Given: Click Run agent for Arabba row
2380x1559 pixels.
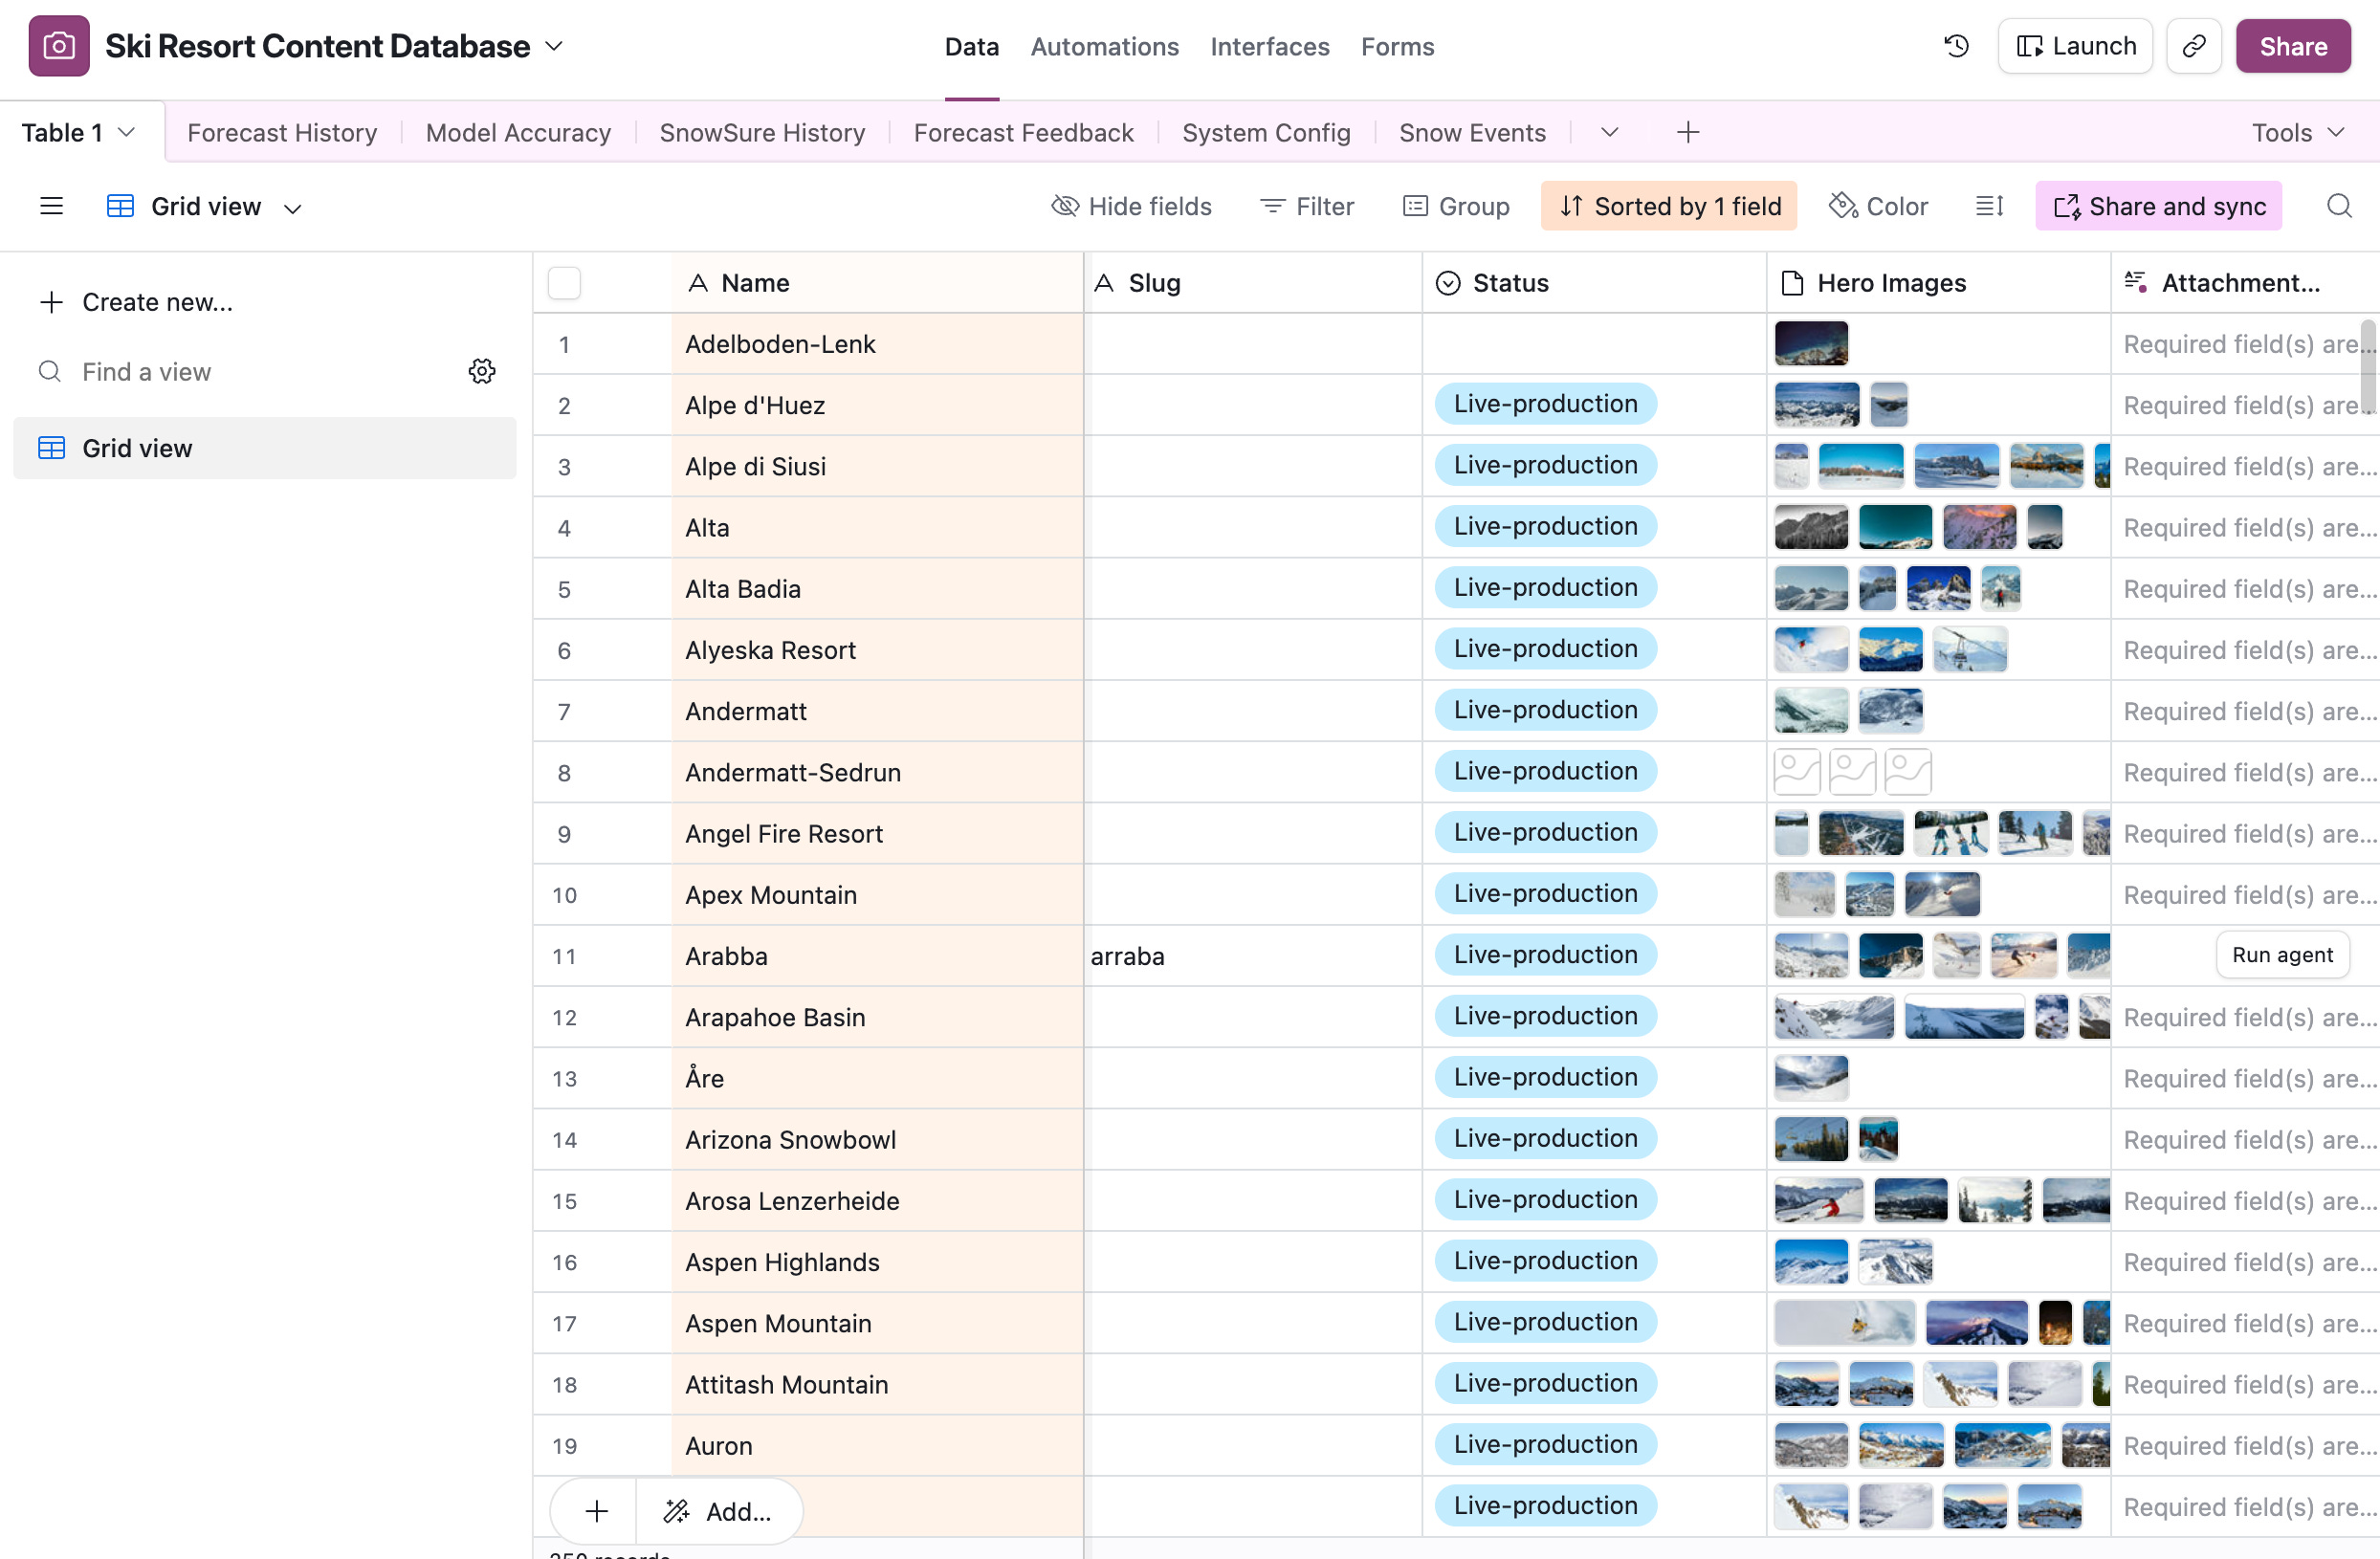Looking at the screenshot, I should coord(2282,955).
